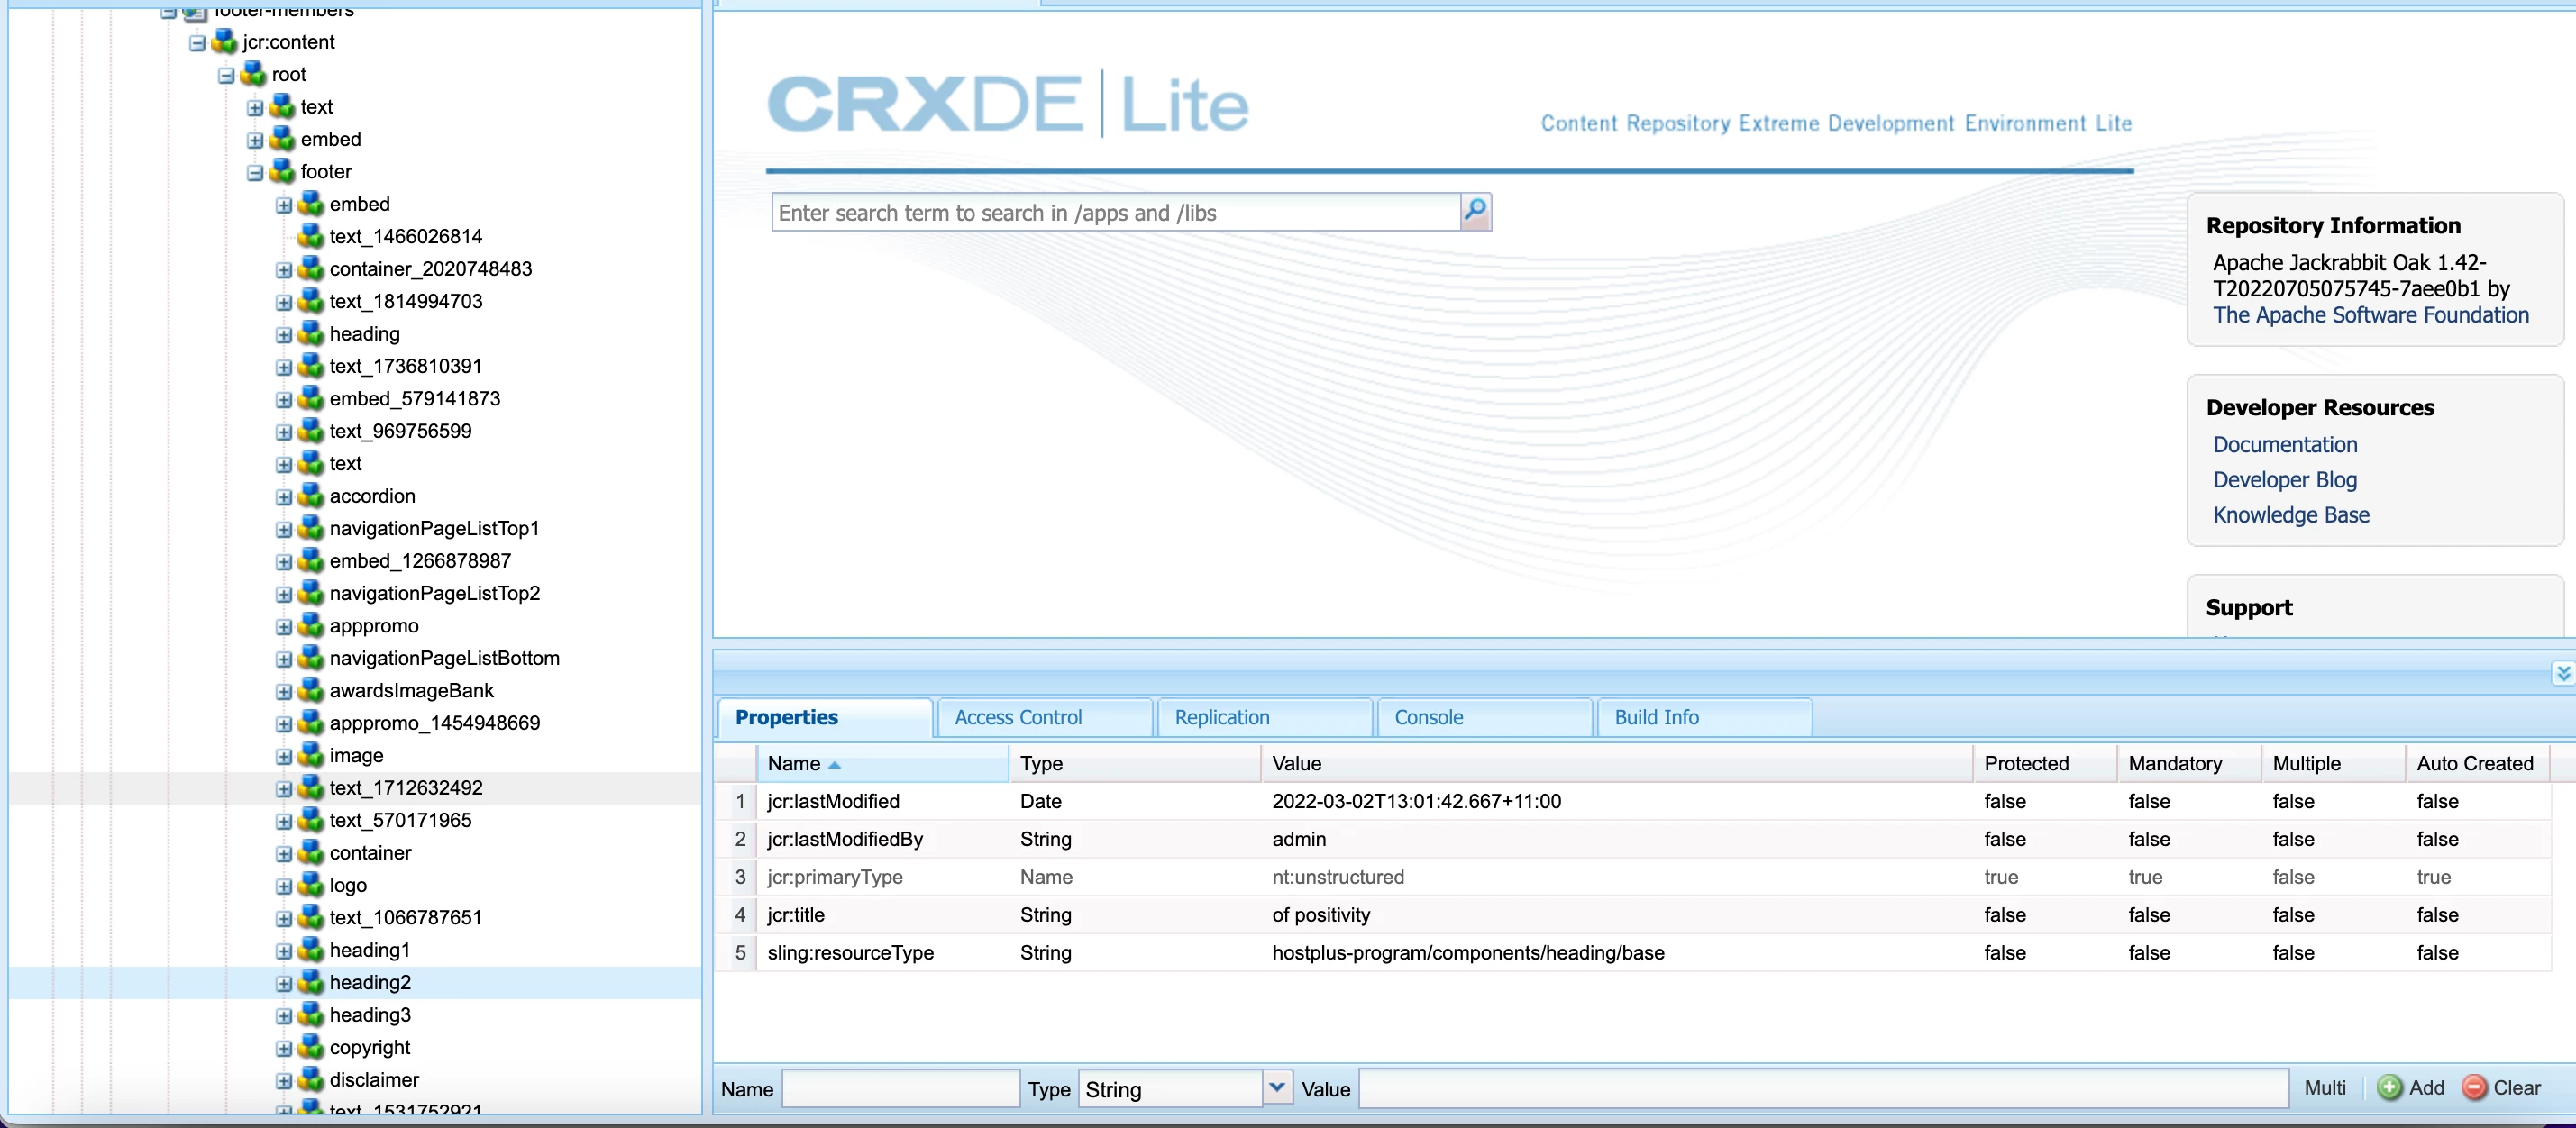Viewport: 2576px width, 1128px height.
Task: Click the copyright node icon
Action: [x=312, y=1047]
